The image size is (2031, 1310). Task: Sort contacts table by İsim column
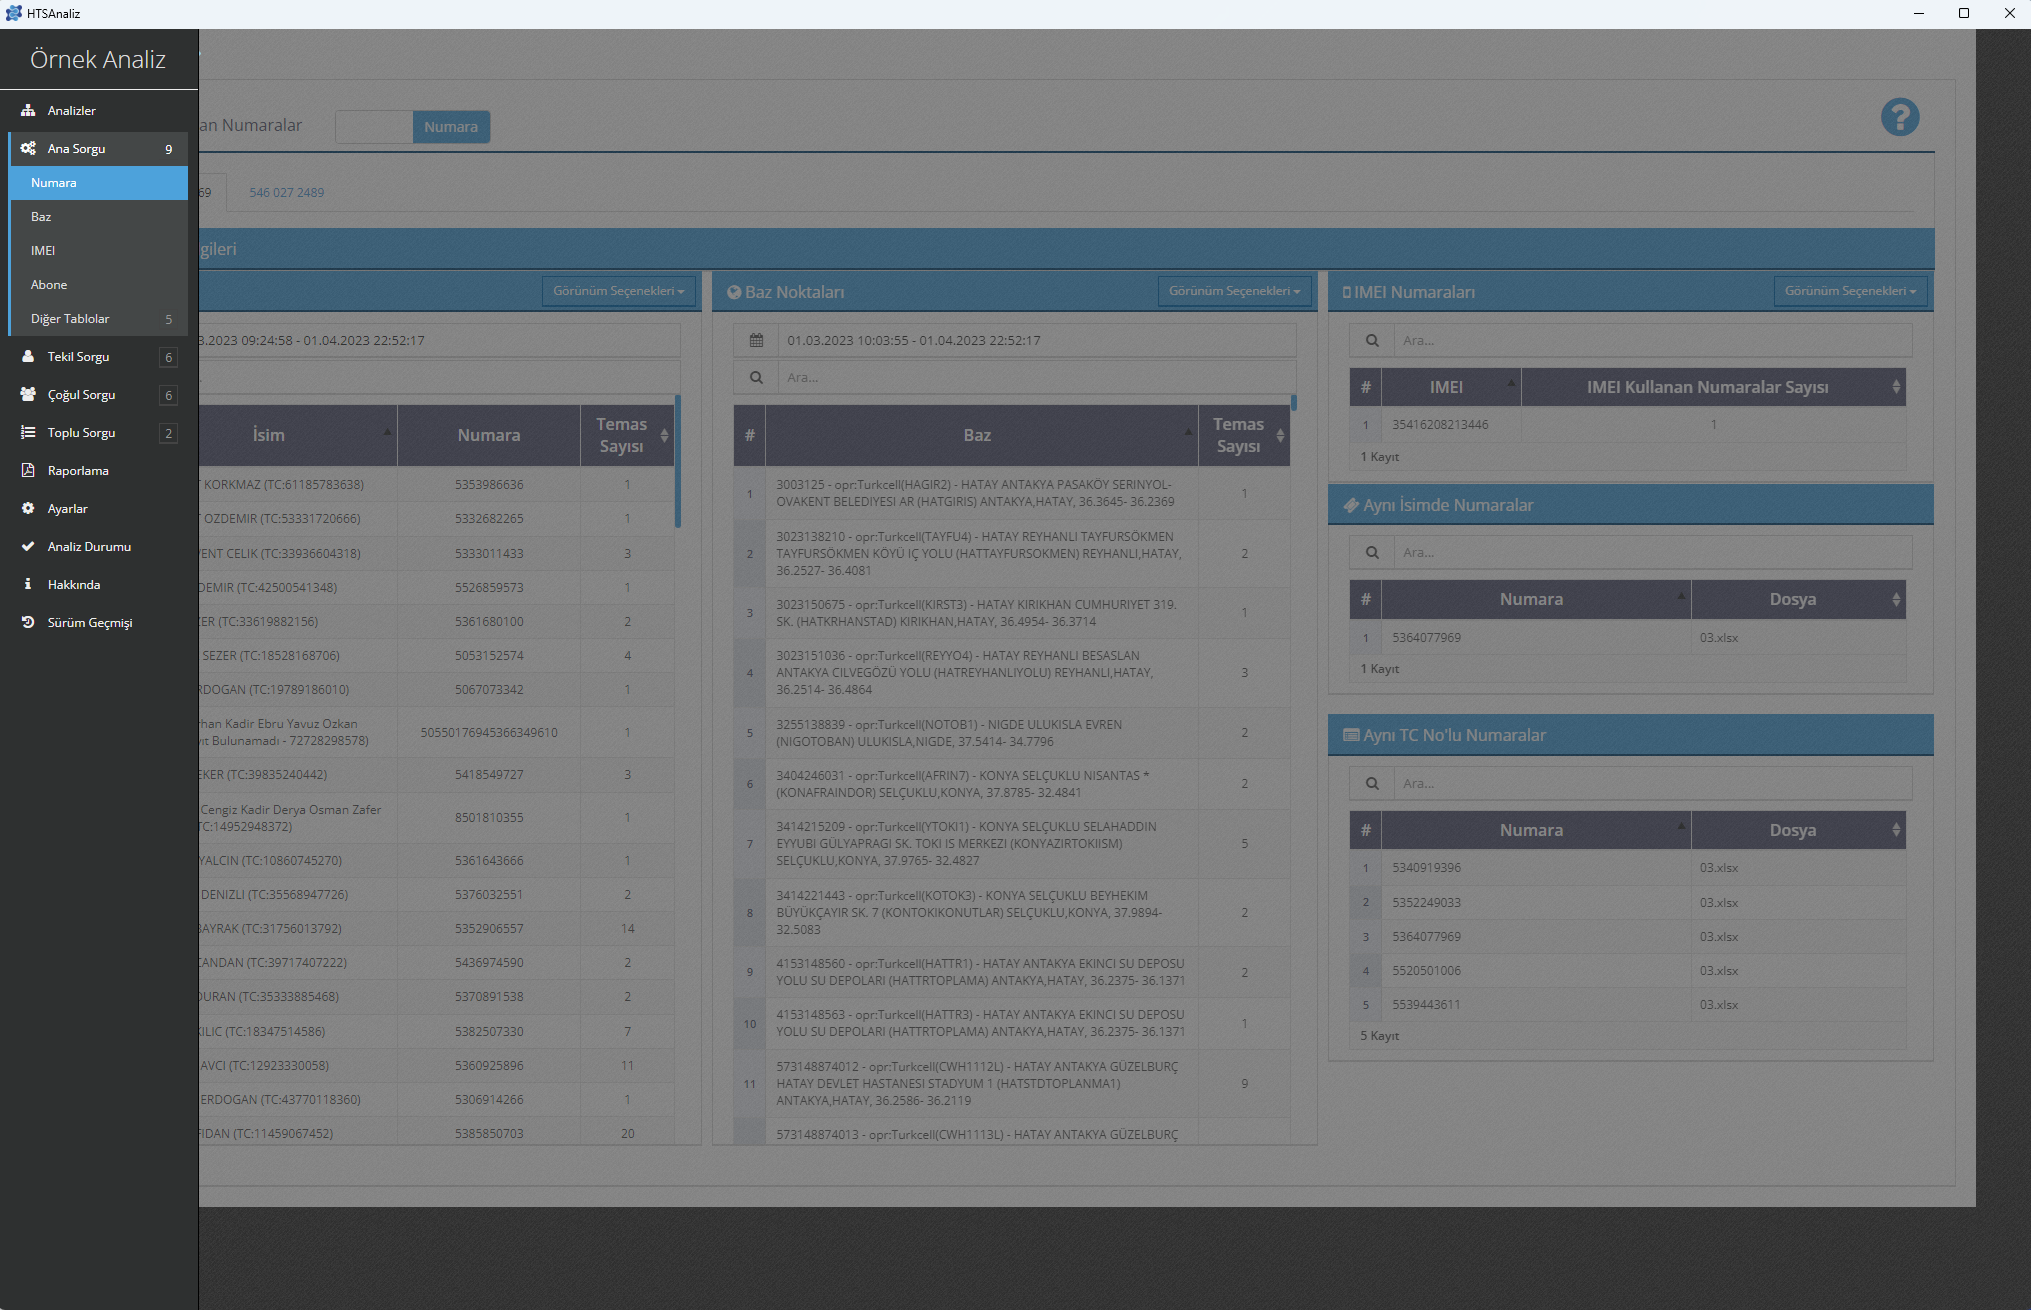pyautogui.click(x=297, y=435)
